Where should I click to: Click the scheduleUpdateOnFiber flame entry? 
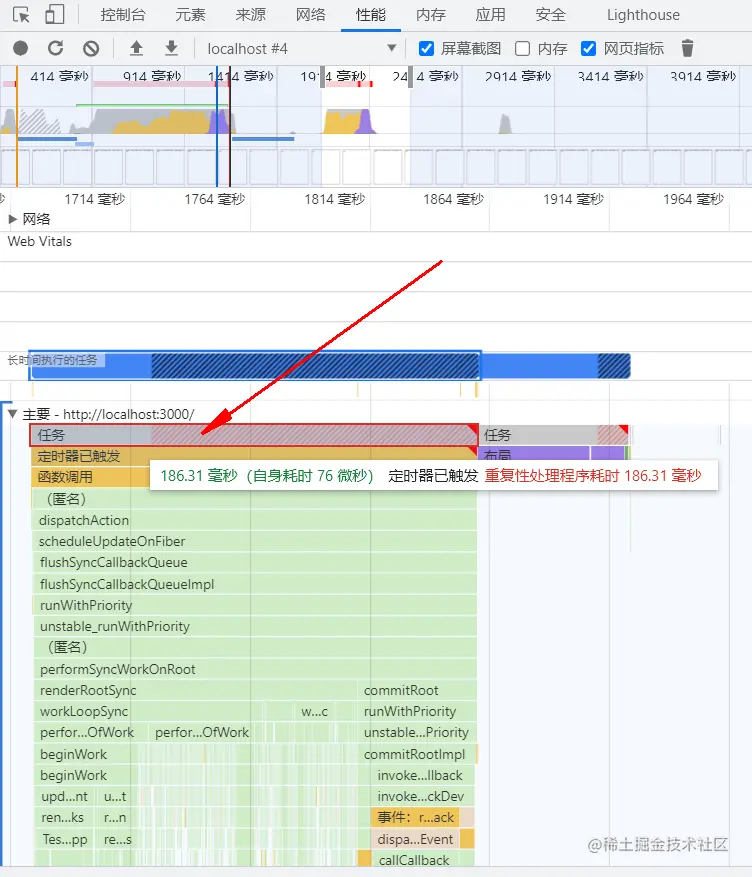click(x=254, y=541)
